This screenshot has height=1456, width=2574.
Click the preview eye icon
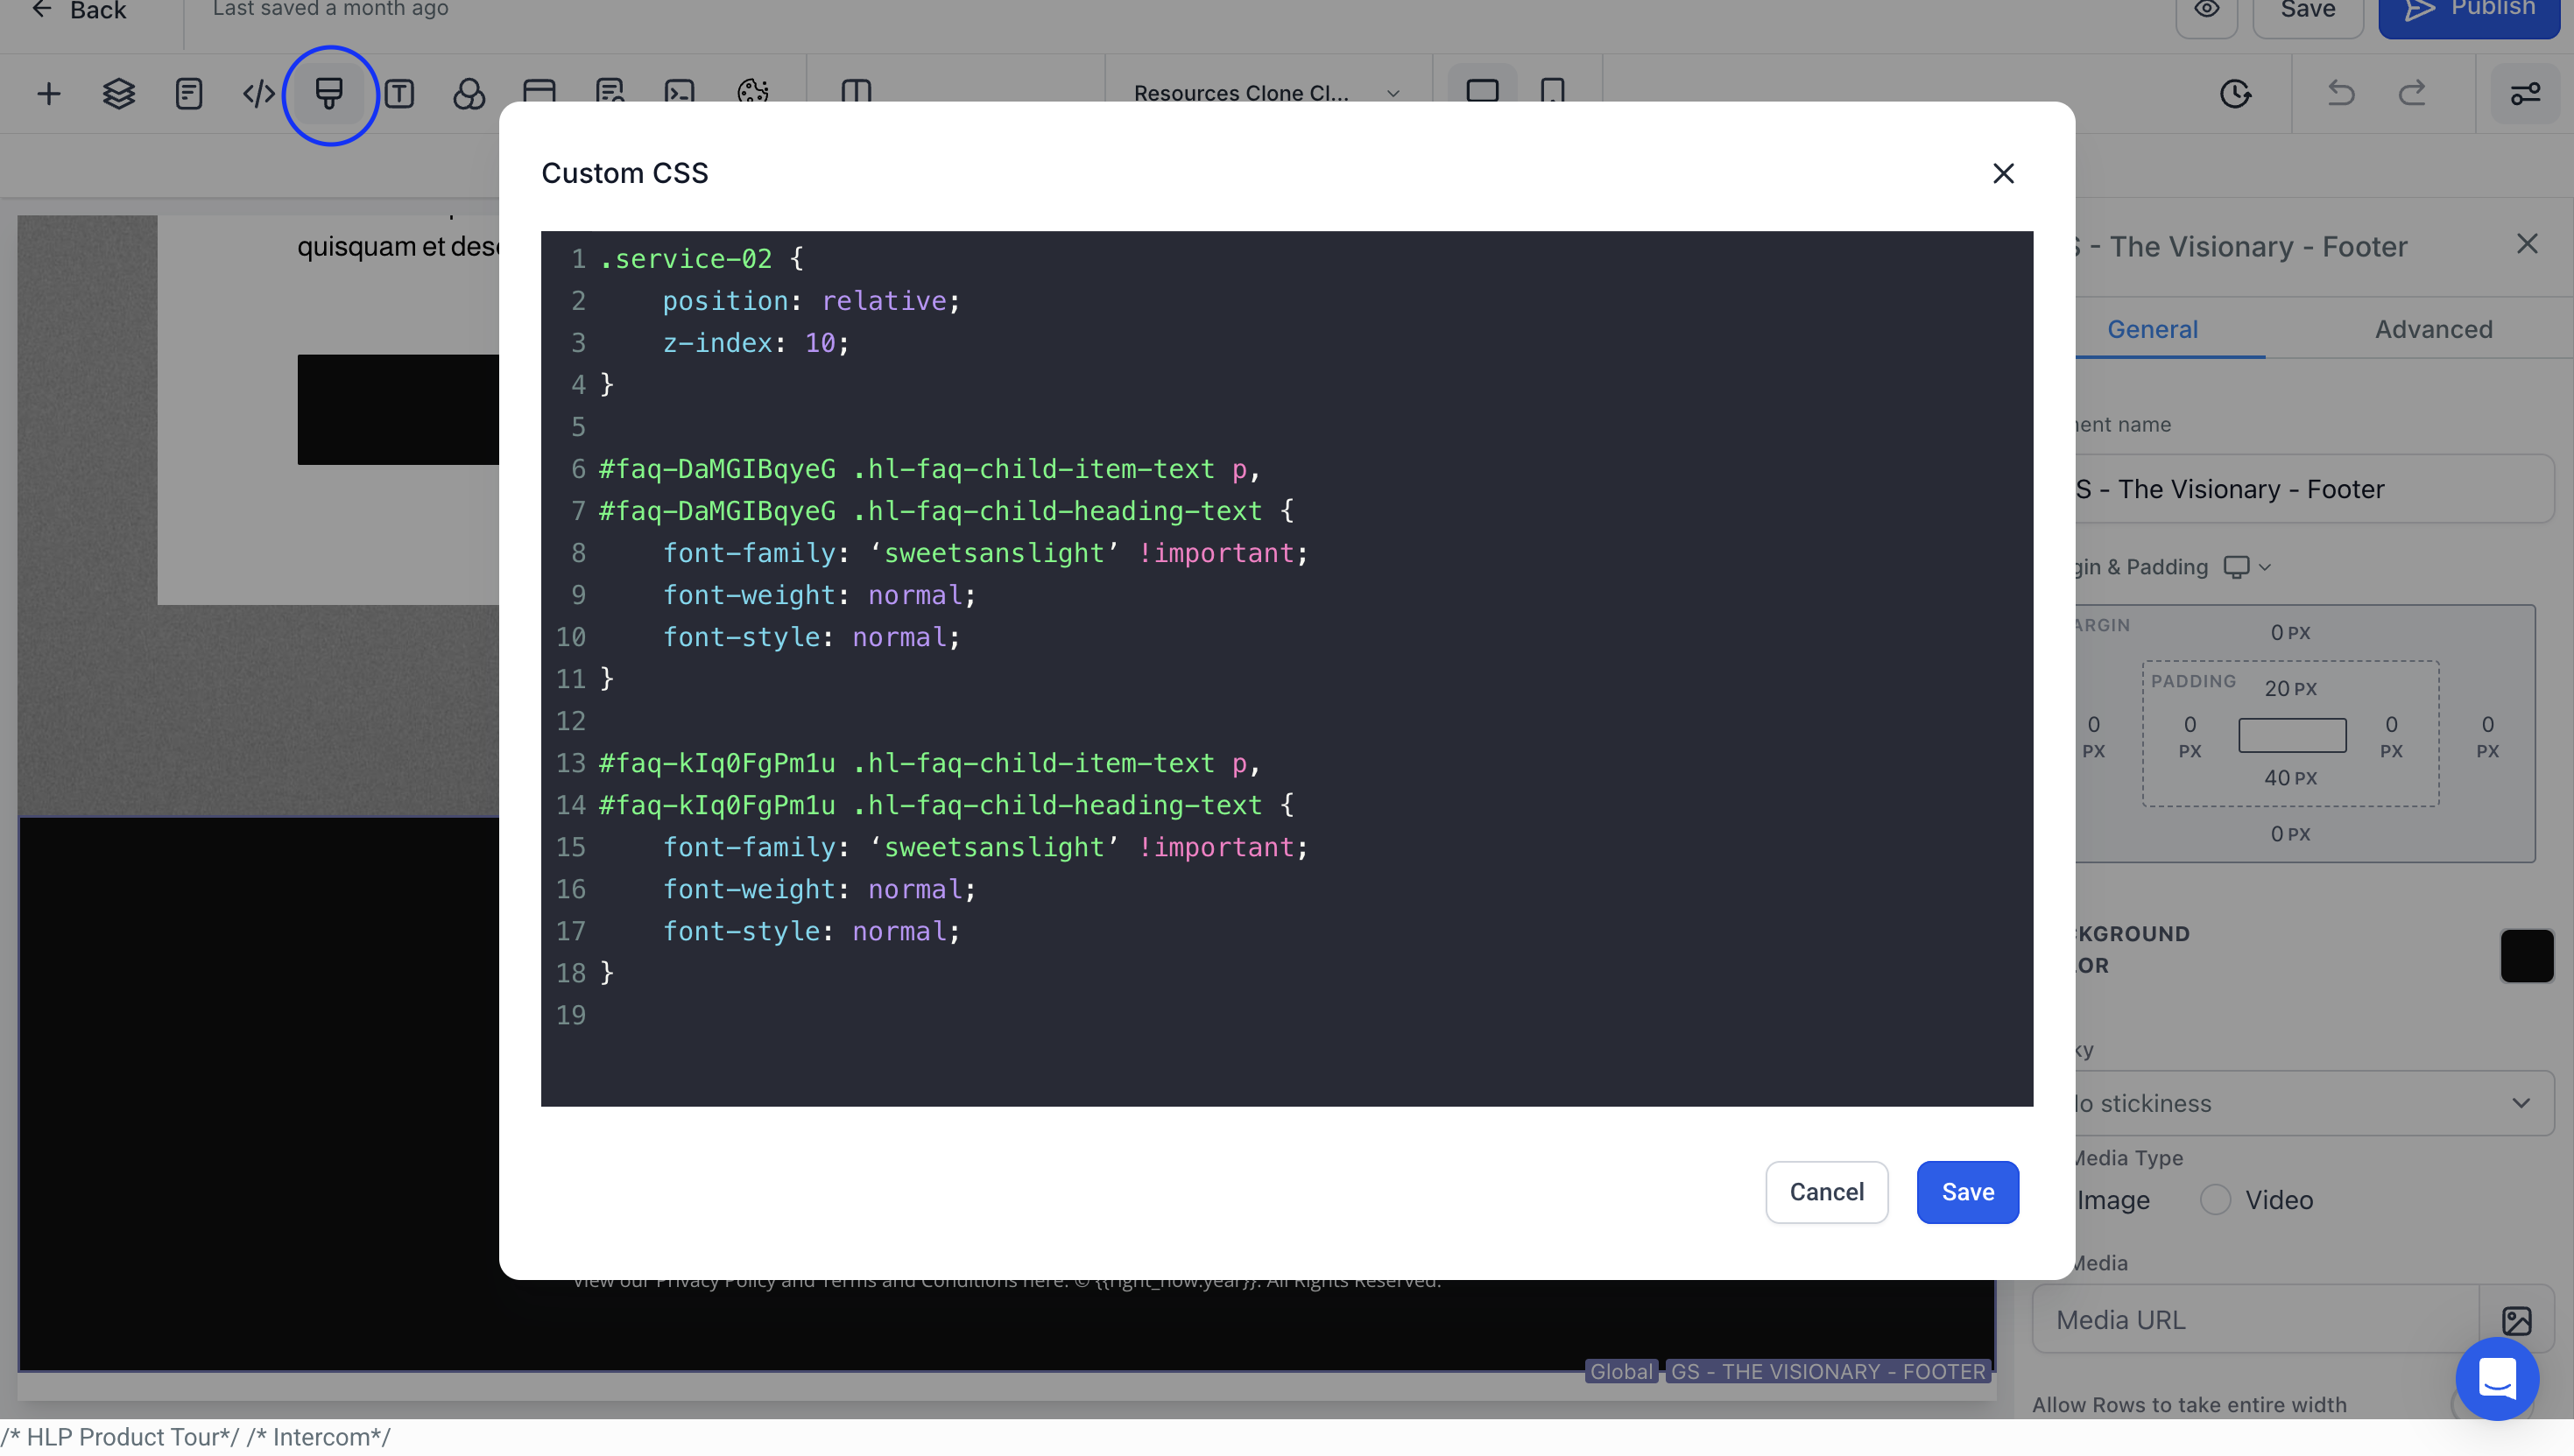click(x=2207, y=10)
